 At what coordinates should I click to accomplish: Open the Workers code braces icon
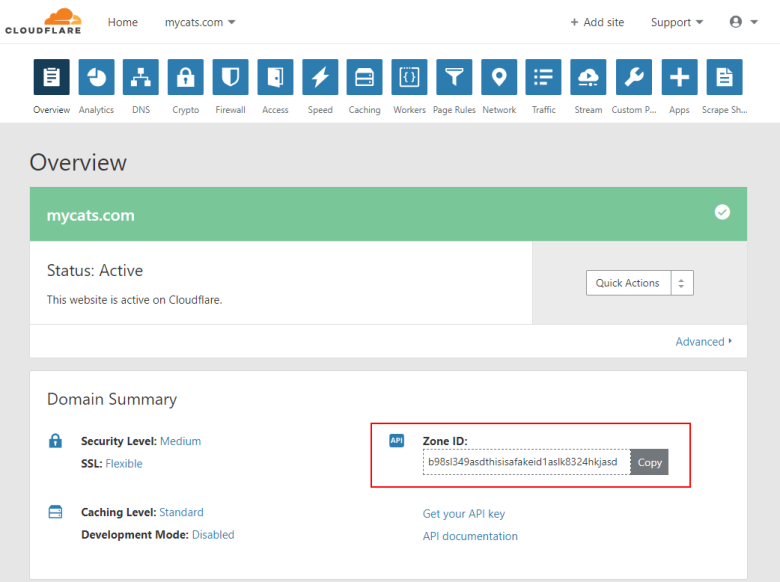409,77
